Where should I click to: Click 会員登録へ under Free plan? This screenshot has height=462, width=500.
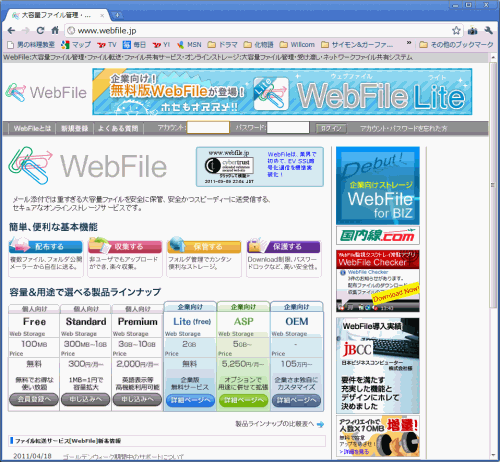(34, 399)
